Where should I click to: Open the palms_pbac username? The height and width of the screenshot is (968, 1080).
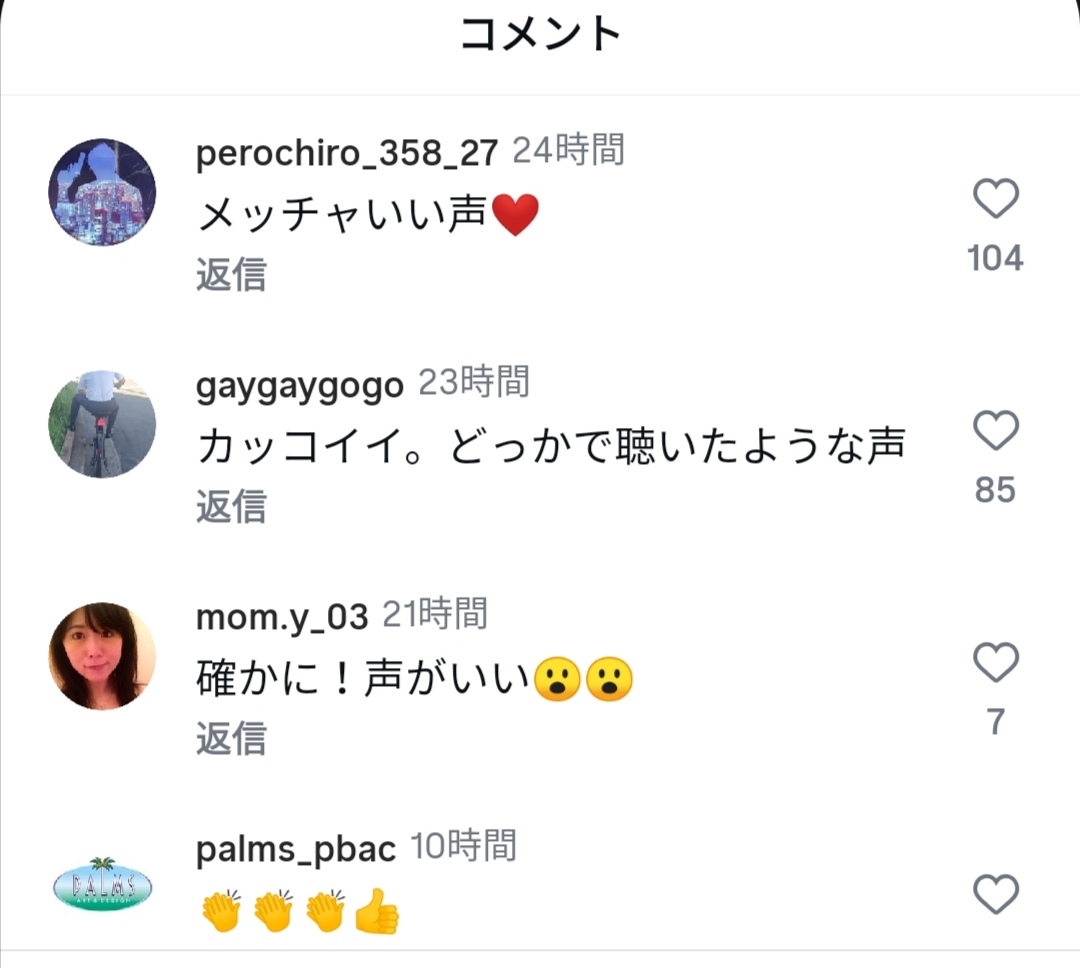click(x=296, y=849)
